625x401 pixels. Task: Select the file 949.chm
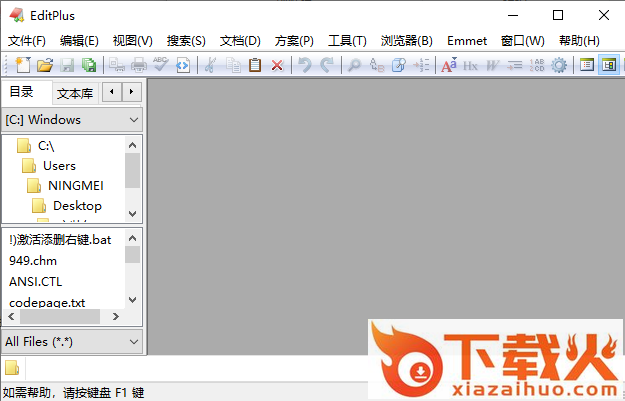tap(33, 261)
